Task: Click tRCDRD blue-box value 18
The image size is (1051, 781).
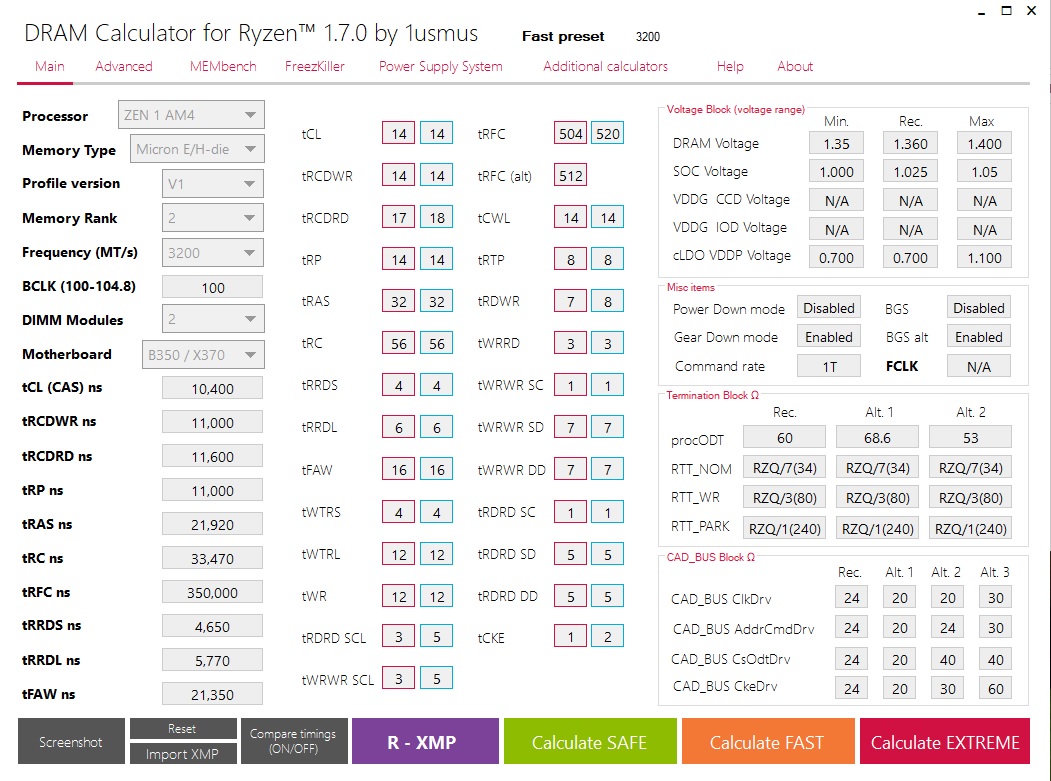Action: 436,217
